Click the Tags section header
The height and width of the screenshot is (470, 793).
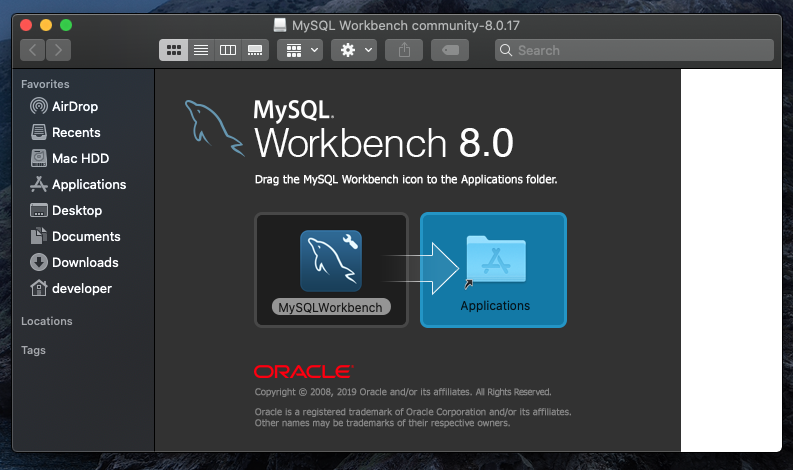[x=33, y=350]
